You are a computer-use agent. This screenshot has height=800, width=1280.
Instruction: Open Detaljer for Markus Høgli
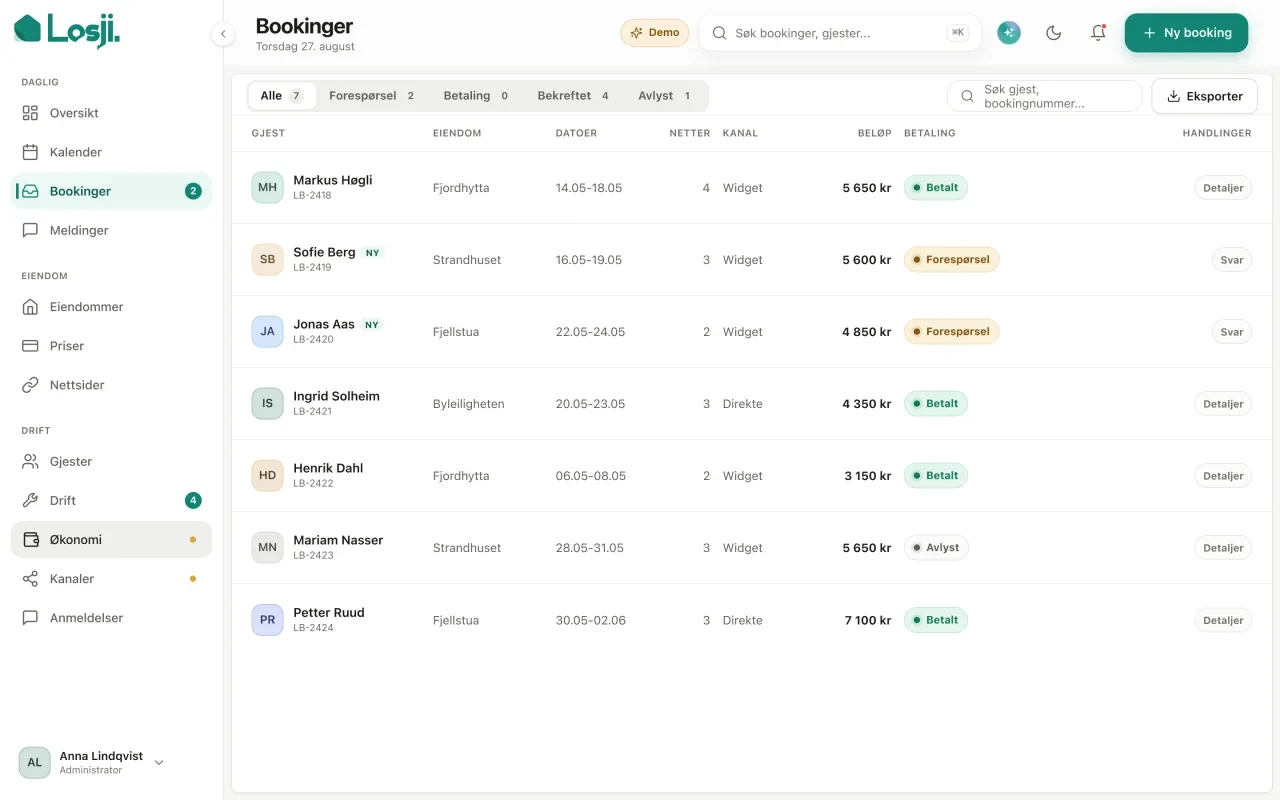tap(1223, 188)
